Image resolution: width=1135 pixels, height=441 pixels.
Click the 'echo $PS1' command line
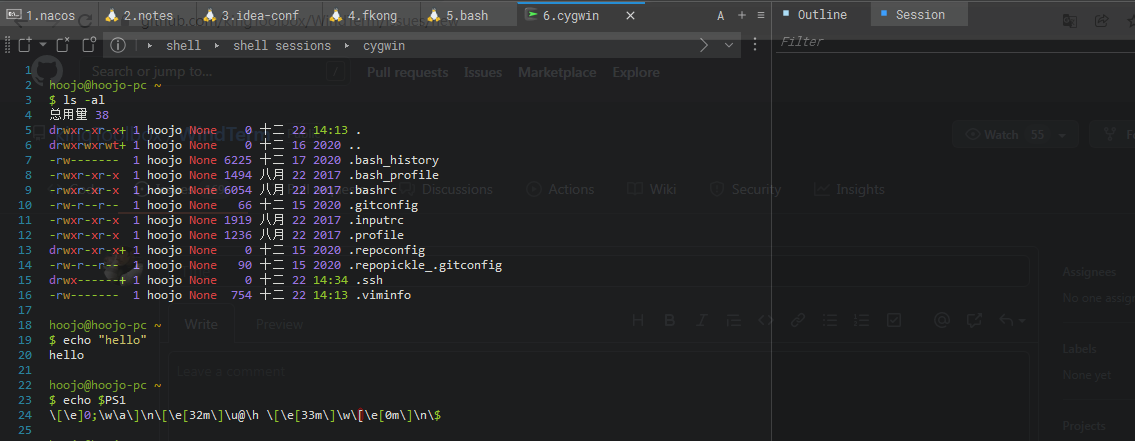coord(94,400)
